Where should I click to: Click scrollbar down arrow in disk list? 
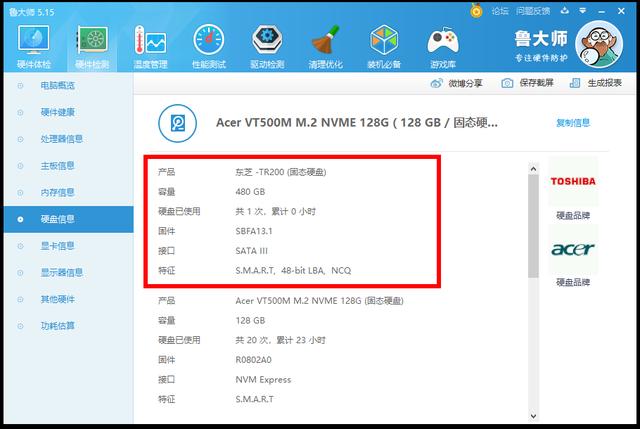533,416
